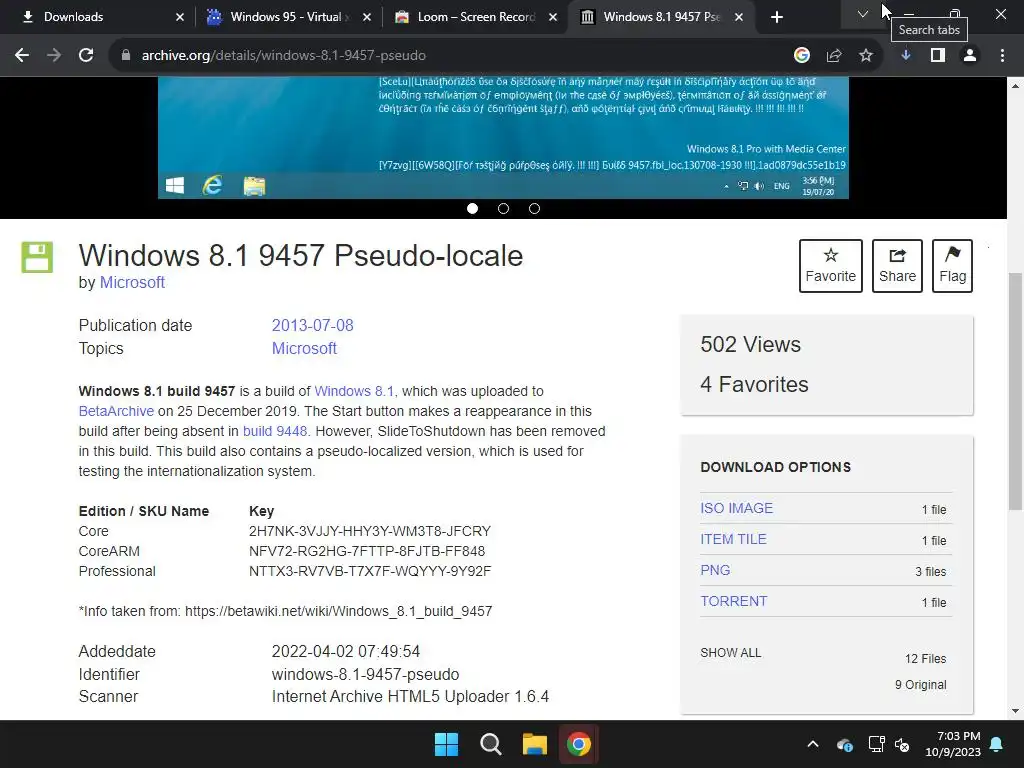
Task: Open the Google extension icon in address bar
Action: [802, 56]
